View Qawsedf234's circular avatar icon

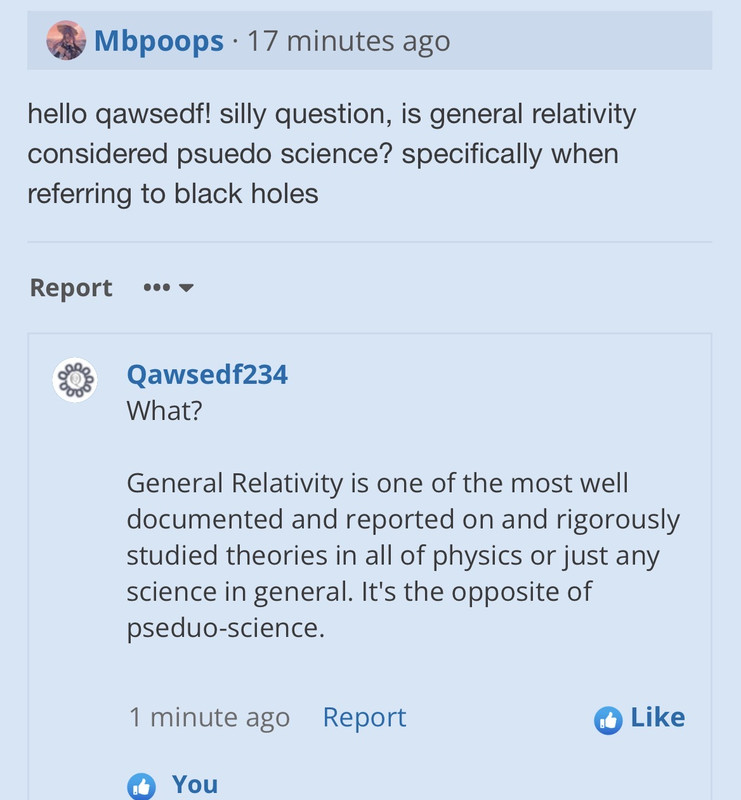(x=75, y=380)
